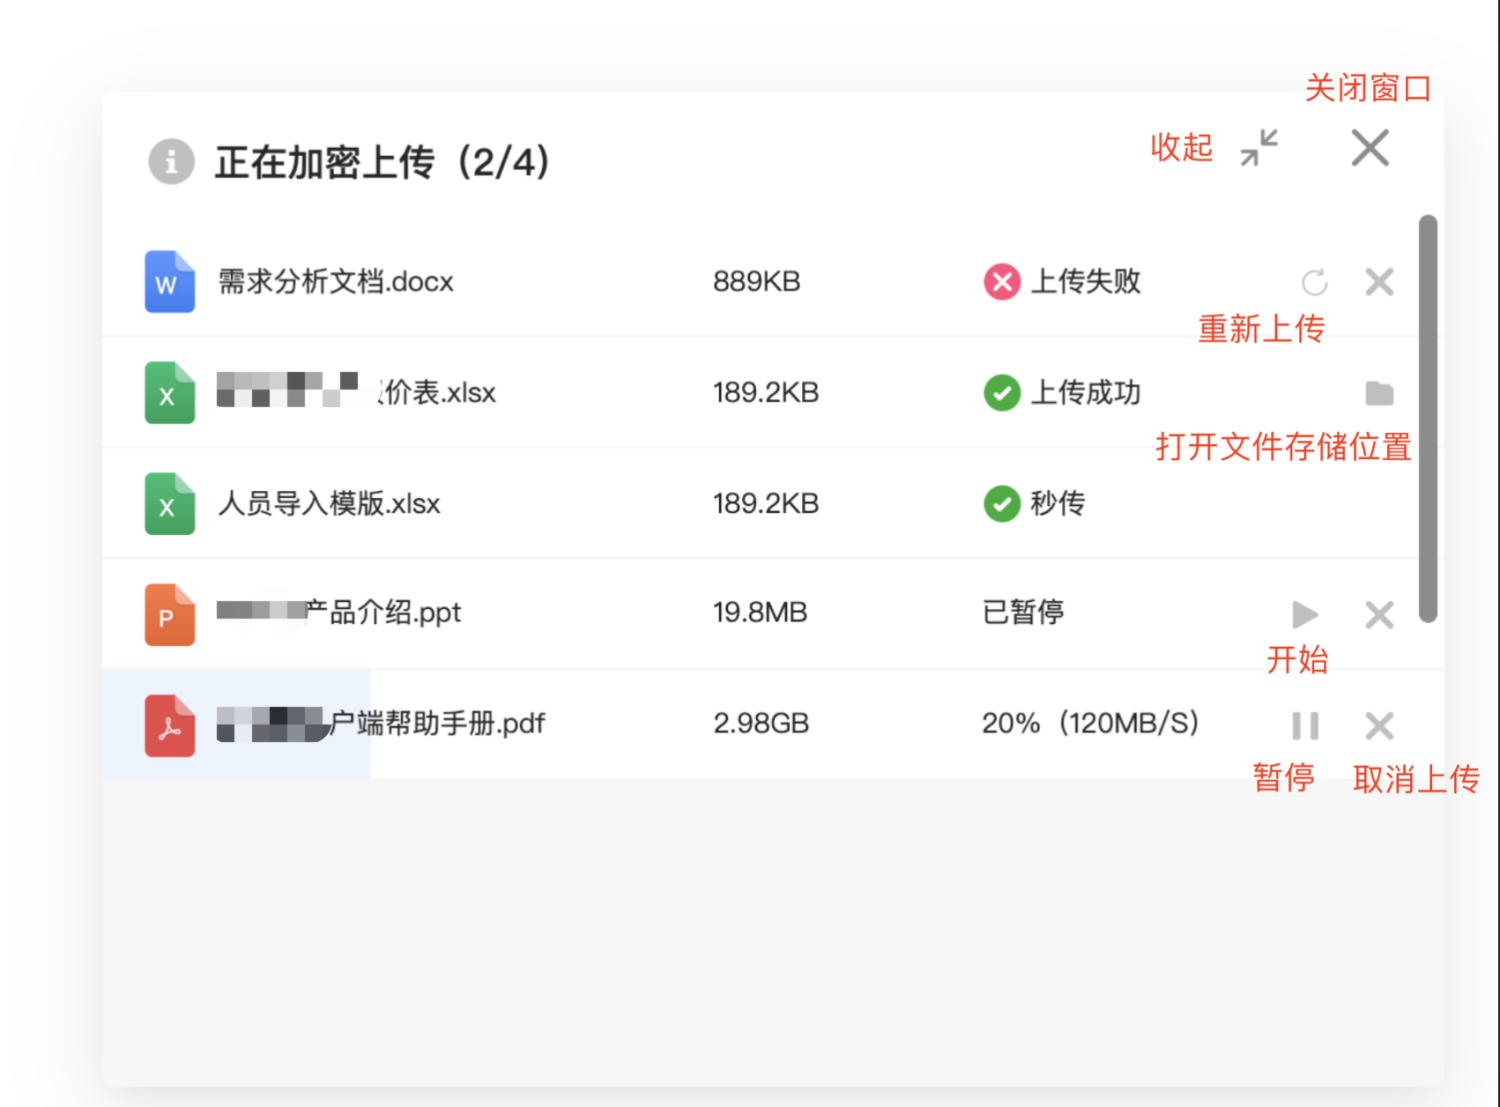This screenshot has height=1107, width=1500.
Task: Select file name ending 价表.xlsx
Action: click(356, 391)
